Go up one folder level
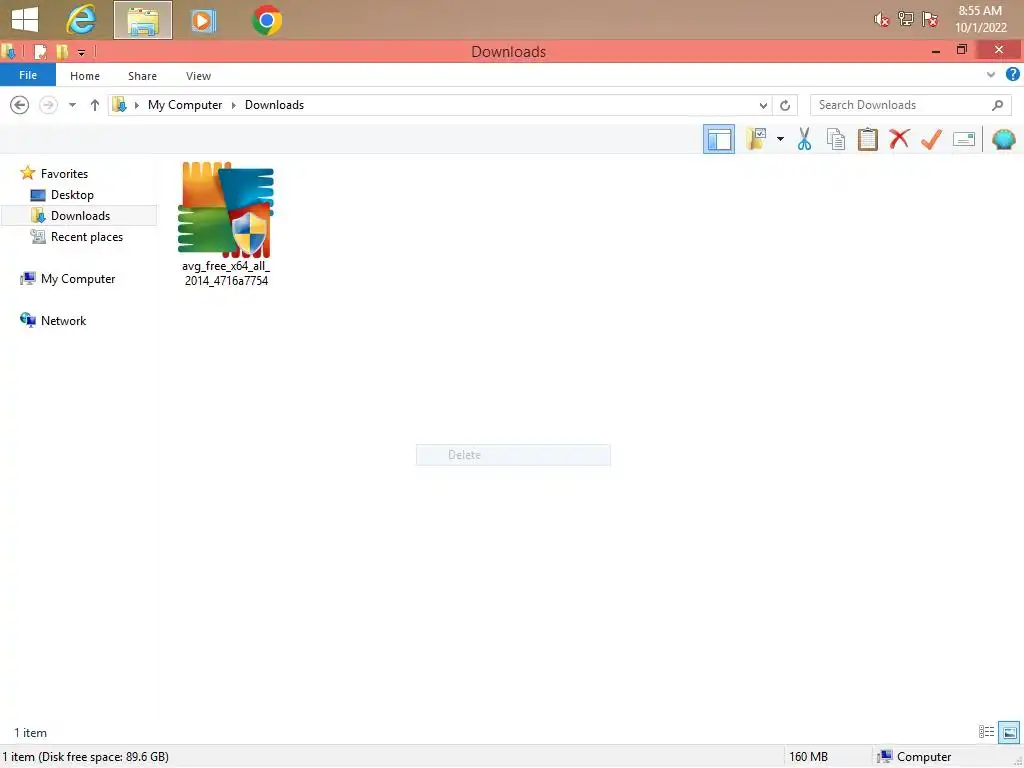 pos(95,104)
